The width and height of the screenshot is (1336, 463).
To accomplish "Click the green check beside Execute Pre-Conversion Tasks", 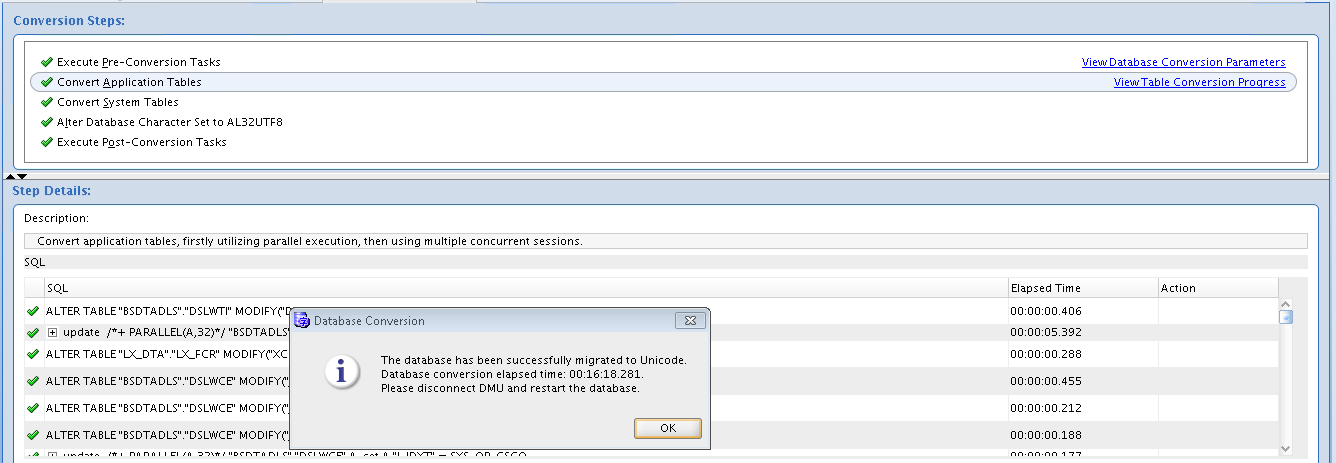I will pos(46,62).
